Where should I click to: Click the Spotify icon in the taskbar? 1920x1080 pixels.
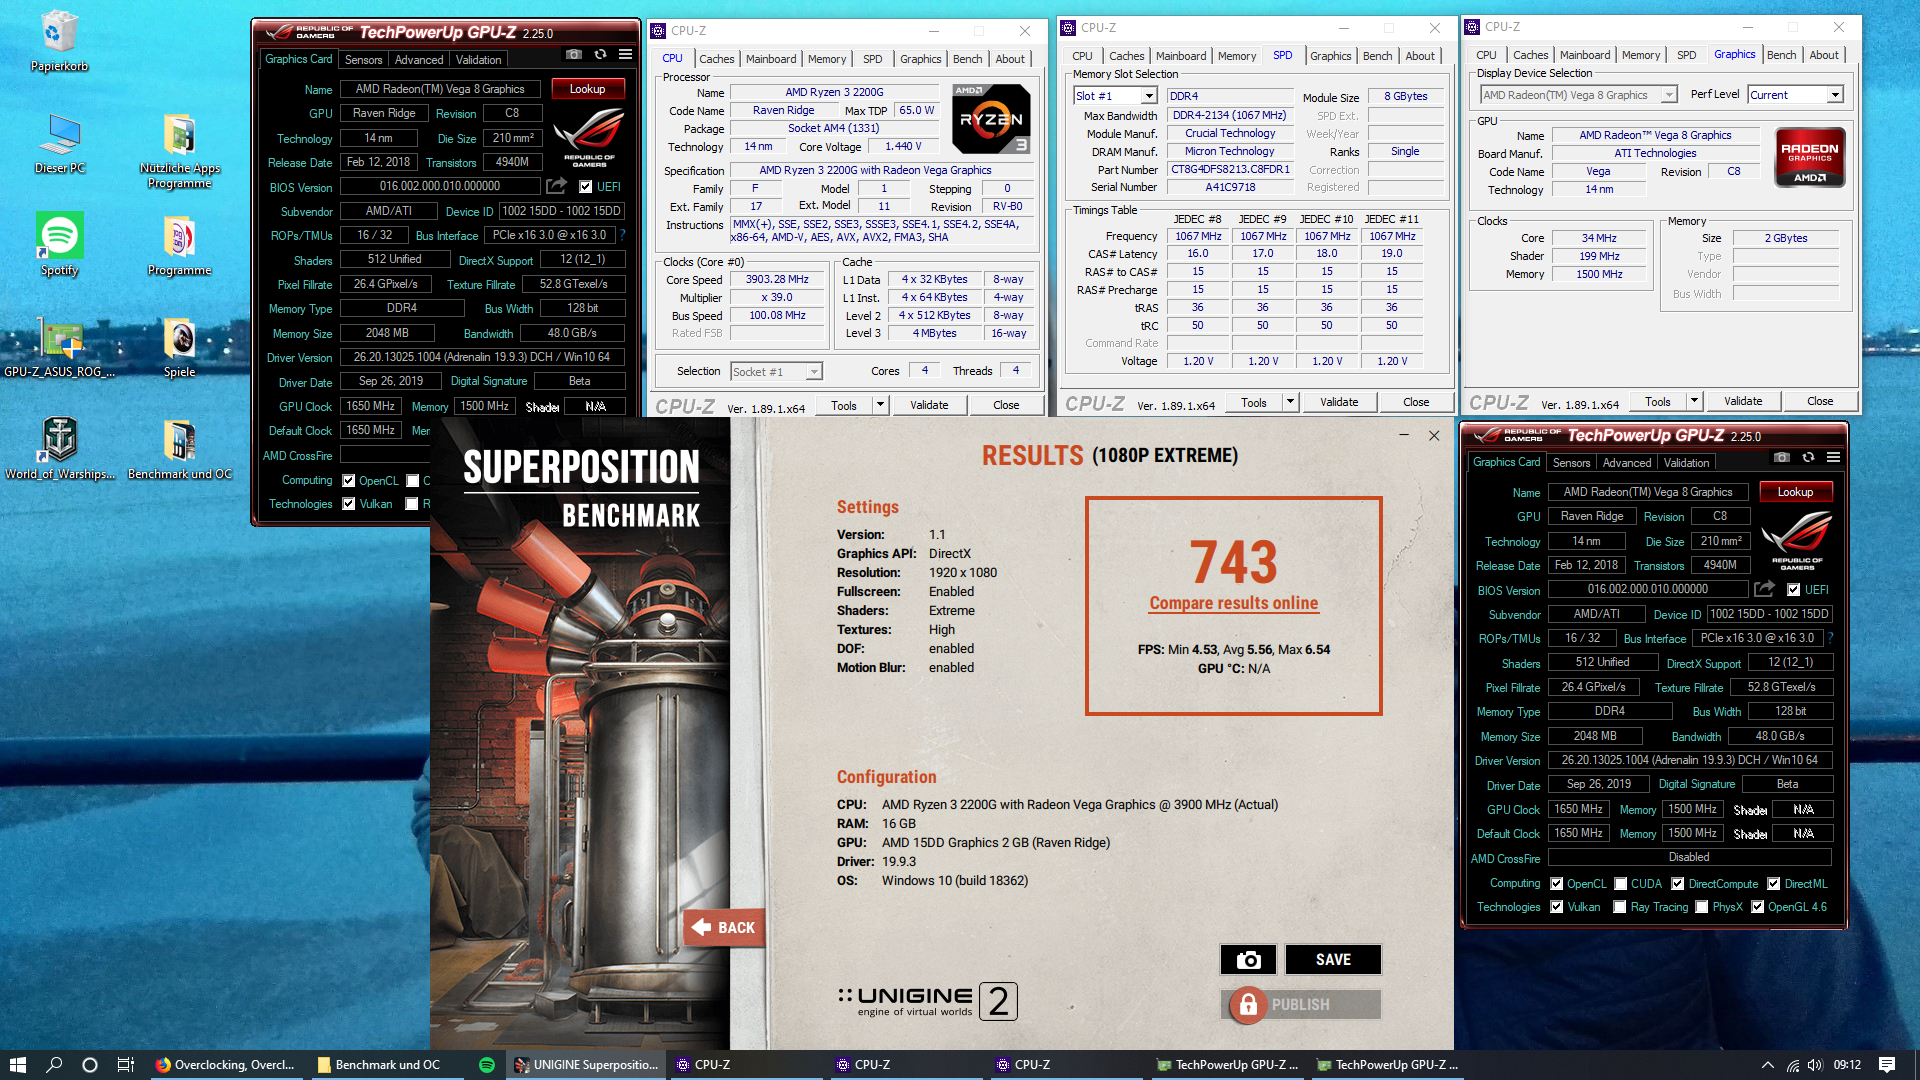tap(487, 1065)
